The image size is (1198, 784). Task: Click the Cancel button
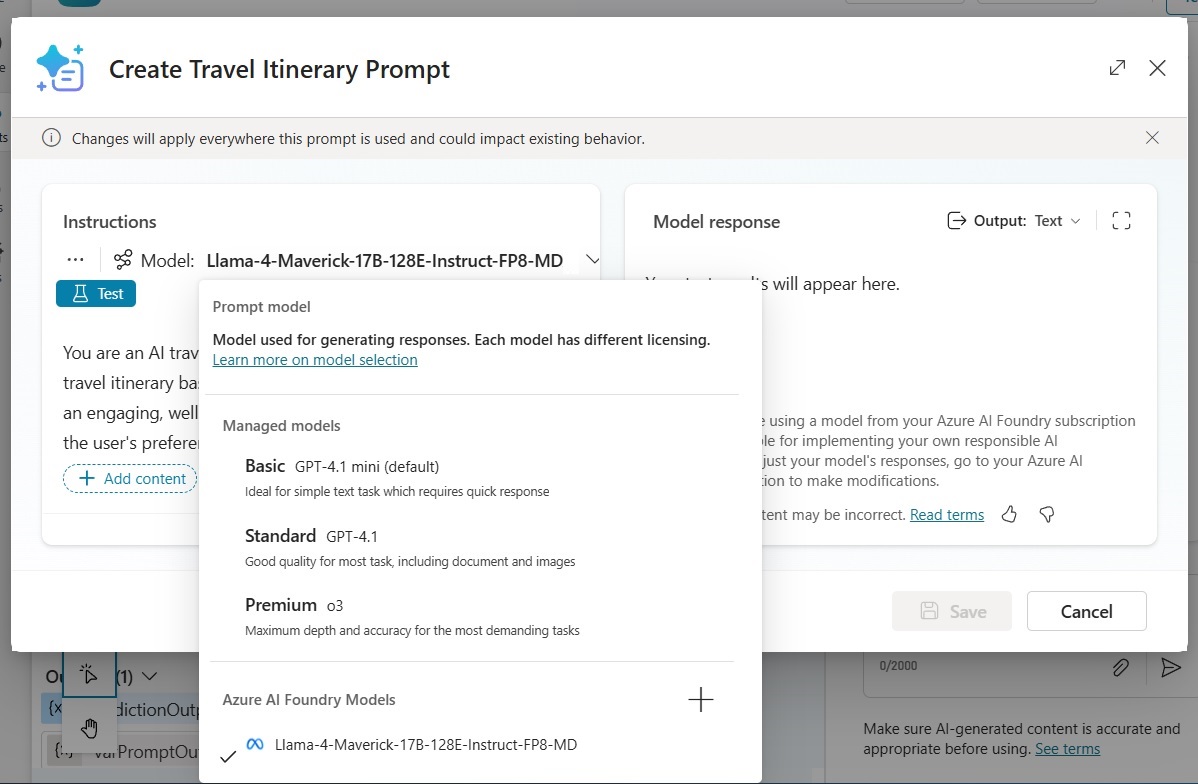[x=1086, y=611]
